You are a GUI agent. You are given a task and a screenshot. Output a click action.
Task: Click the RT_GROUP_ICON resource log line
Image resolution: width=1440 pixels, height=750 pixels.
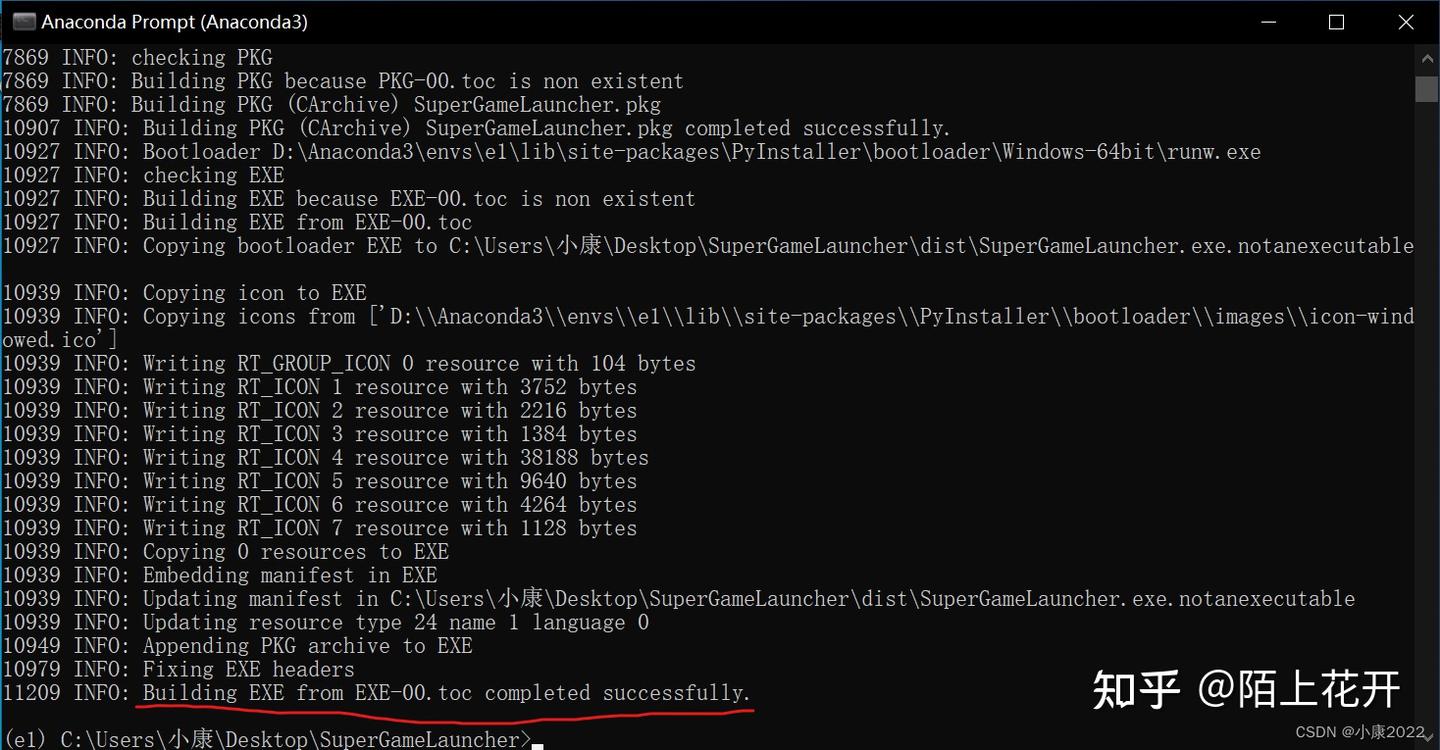[x=348, y=363]
